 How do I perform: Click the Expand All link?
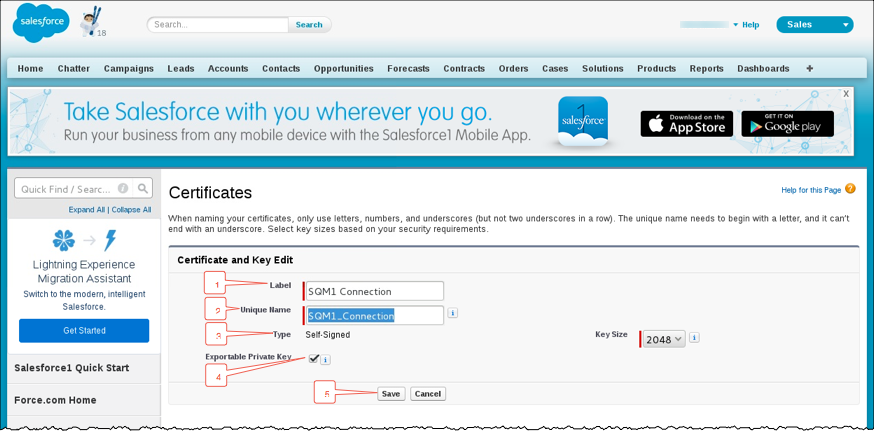click(x=87, y=210)
